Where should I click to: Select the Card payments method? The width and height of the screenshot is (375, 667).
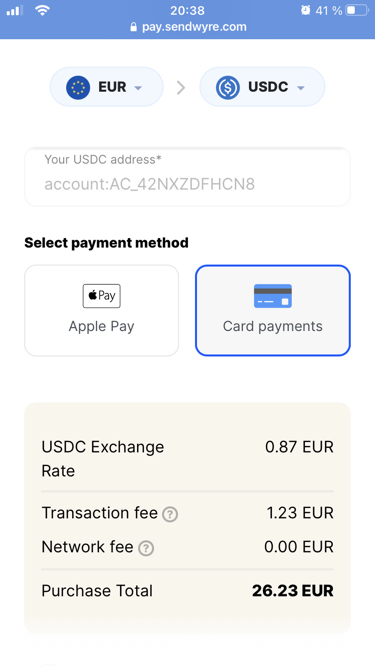tap(273, 311)
